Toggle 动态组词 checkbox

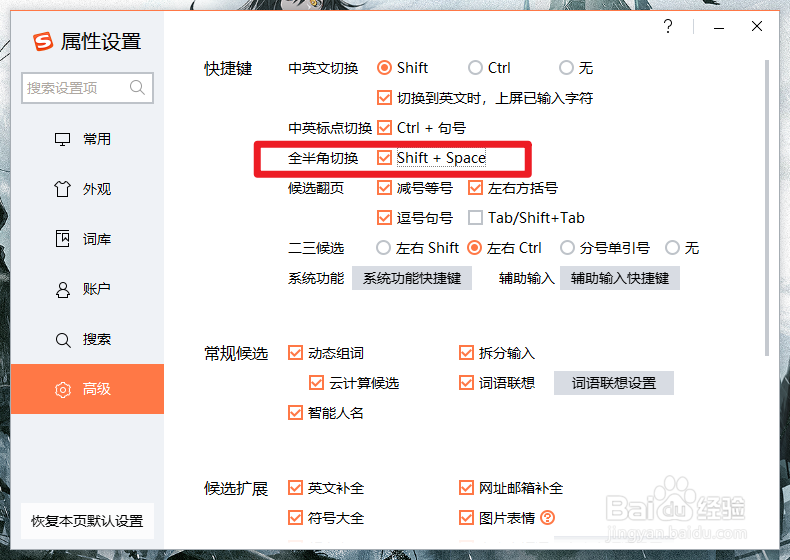coord(295,353)
